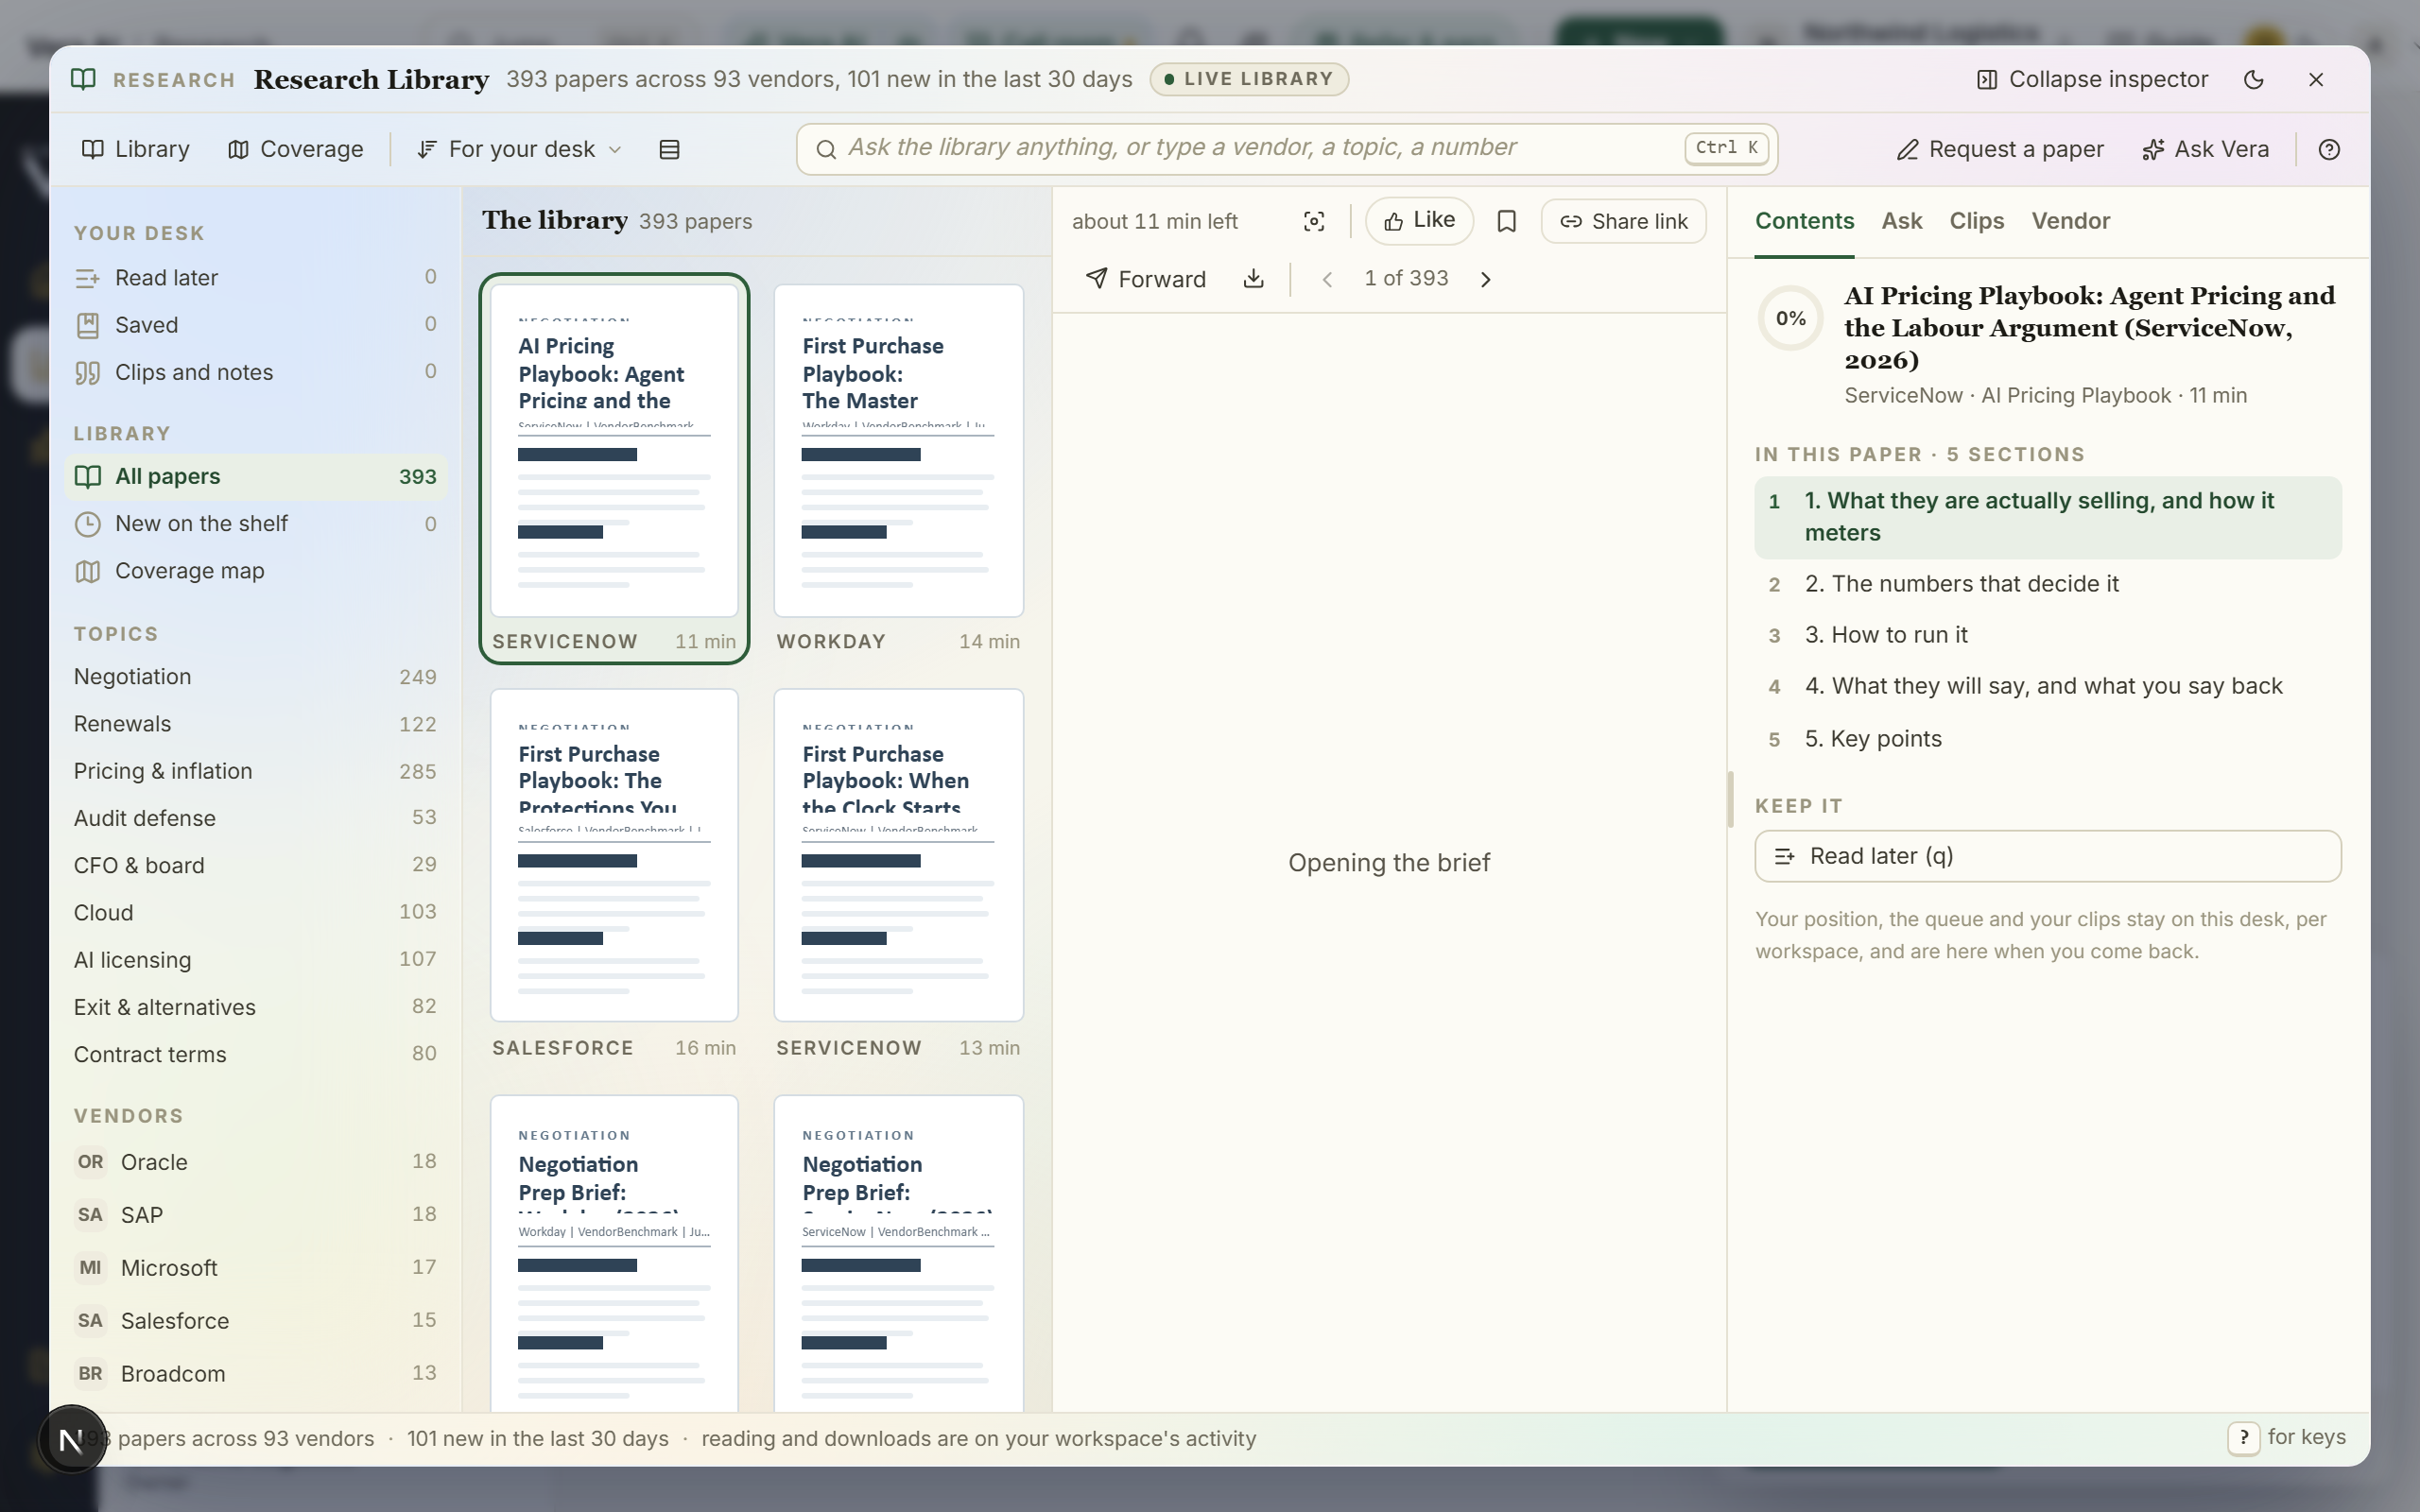Filter by Contract terms topic
The image size is (2420, 1512).
(x=255, y=1054)
